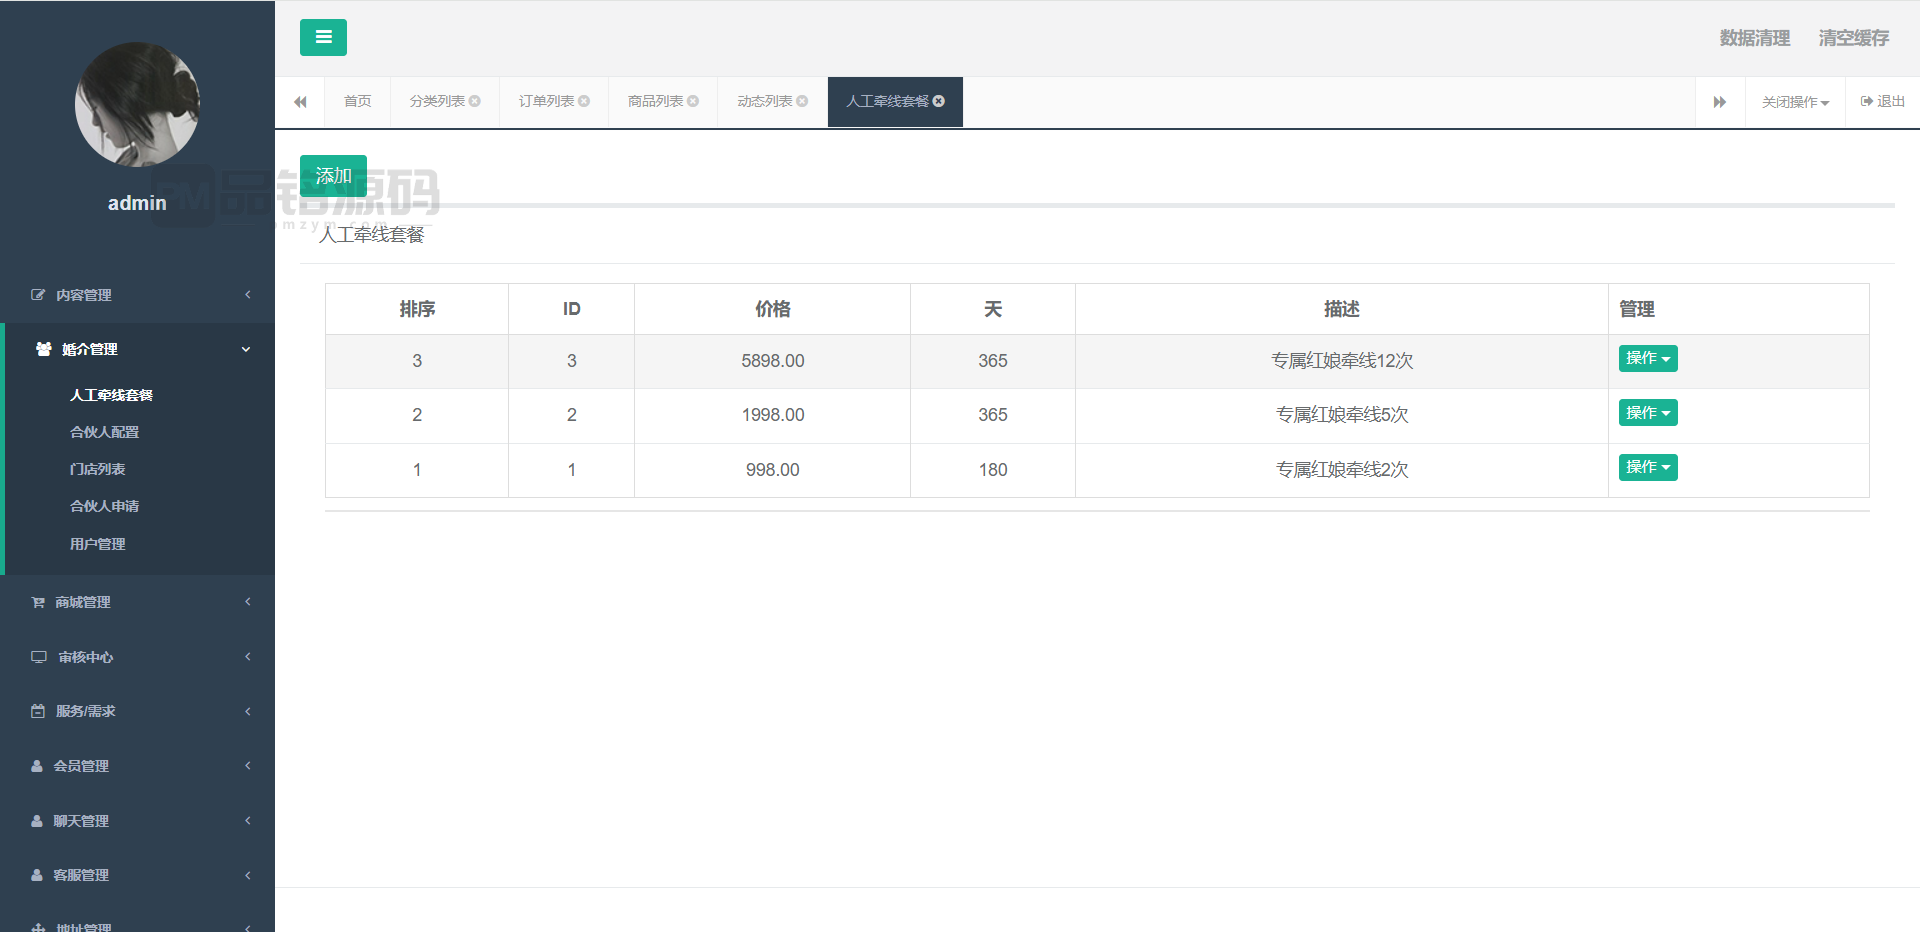The image size is (1920, 932).
Task: Close the active 人工牵线套餐 tab
Action: (939, 101)
